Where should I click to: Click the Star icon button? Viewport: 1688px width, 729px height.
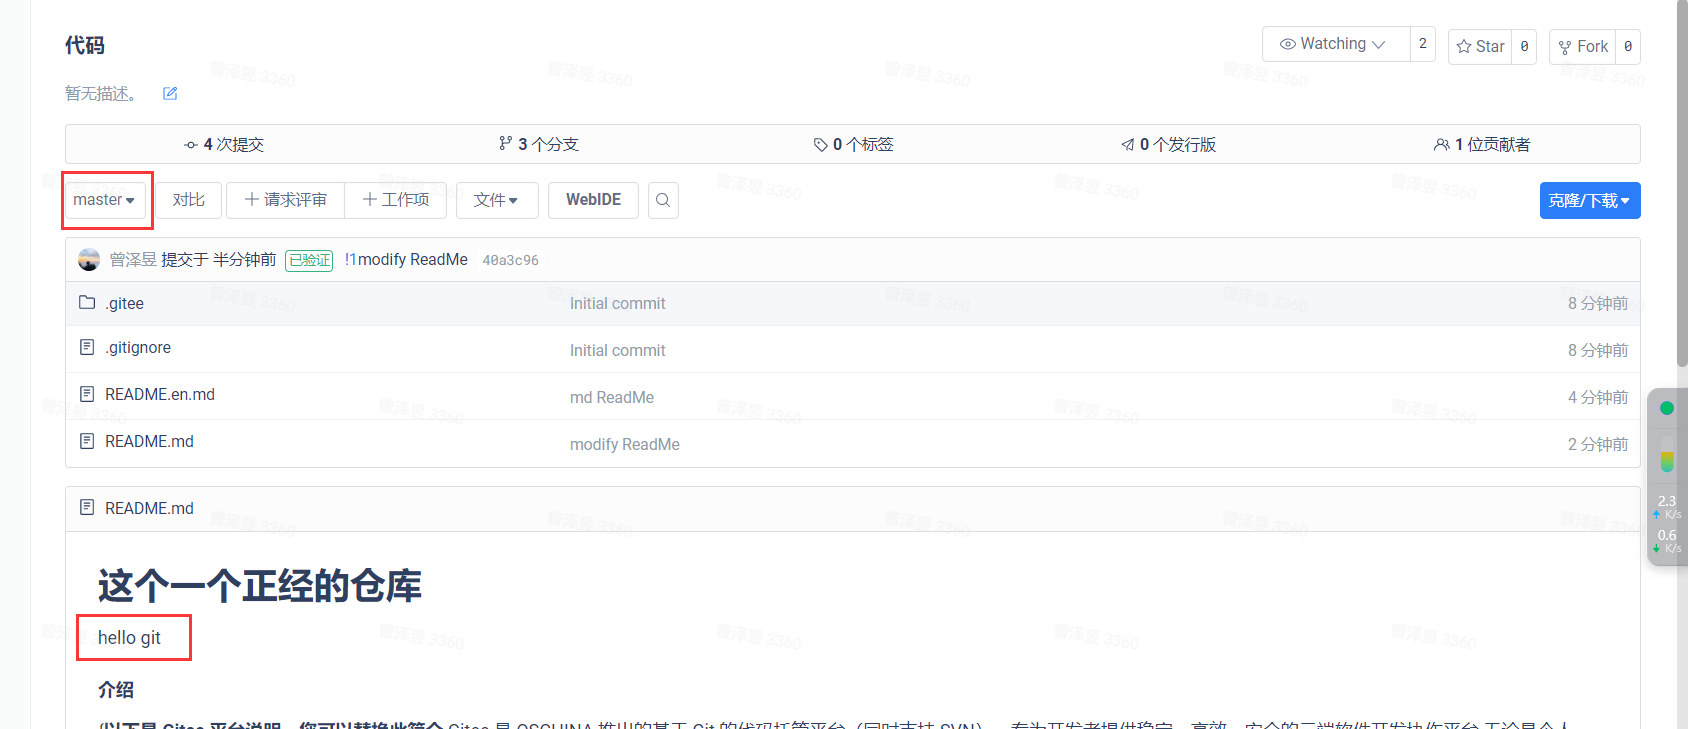pyautogui.click(x=1480, y=46)
